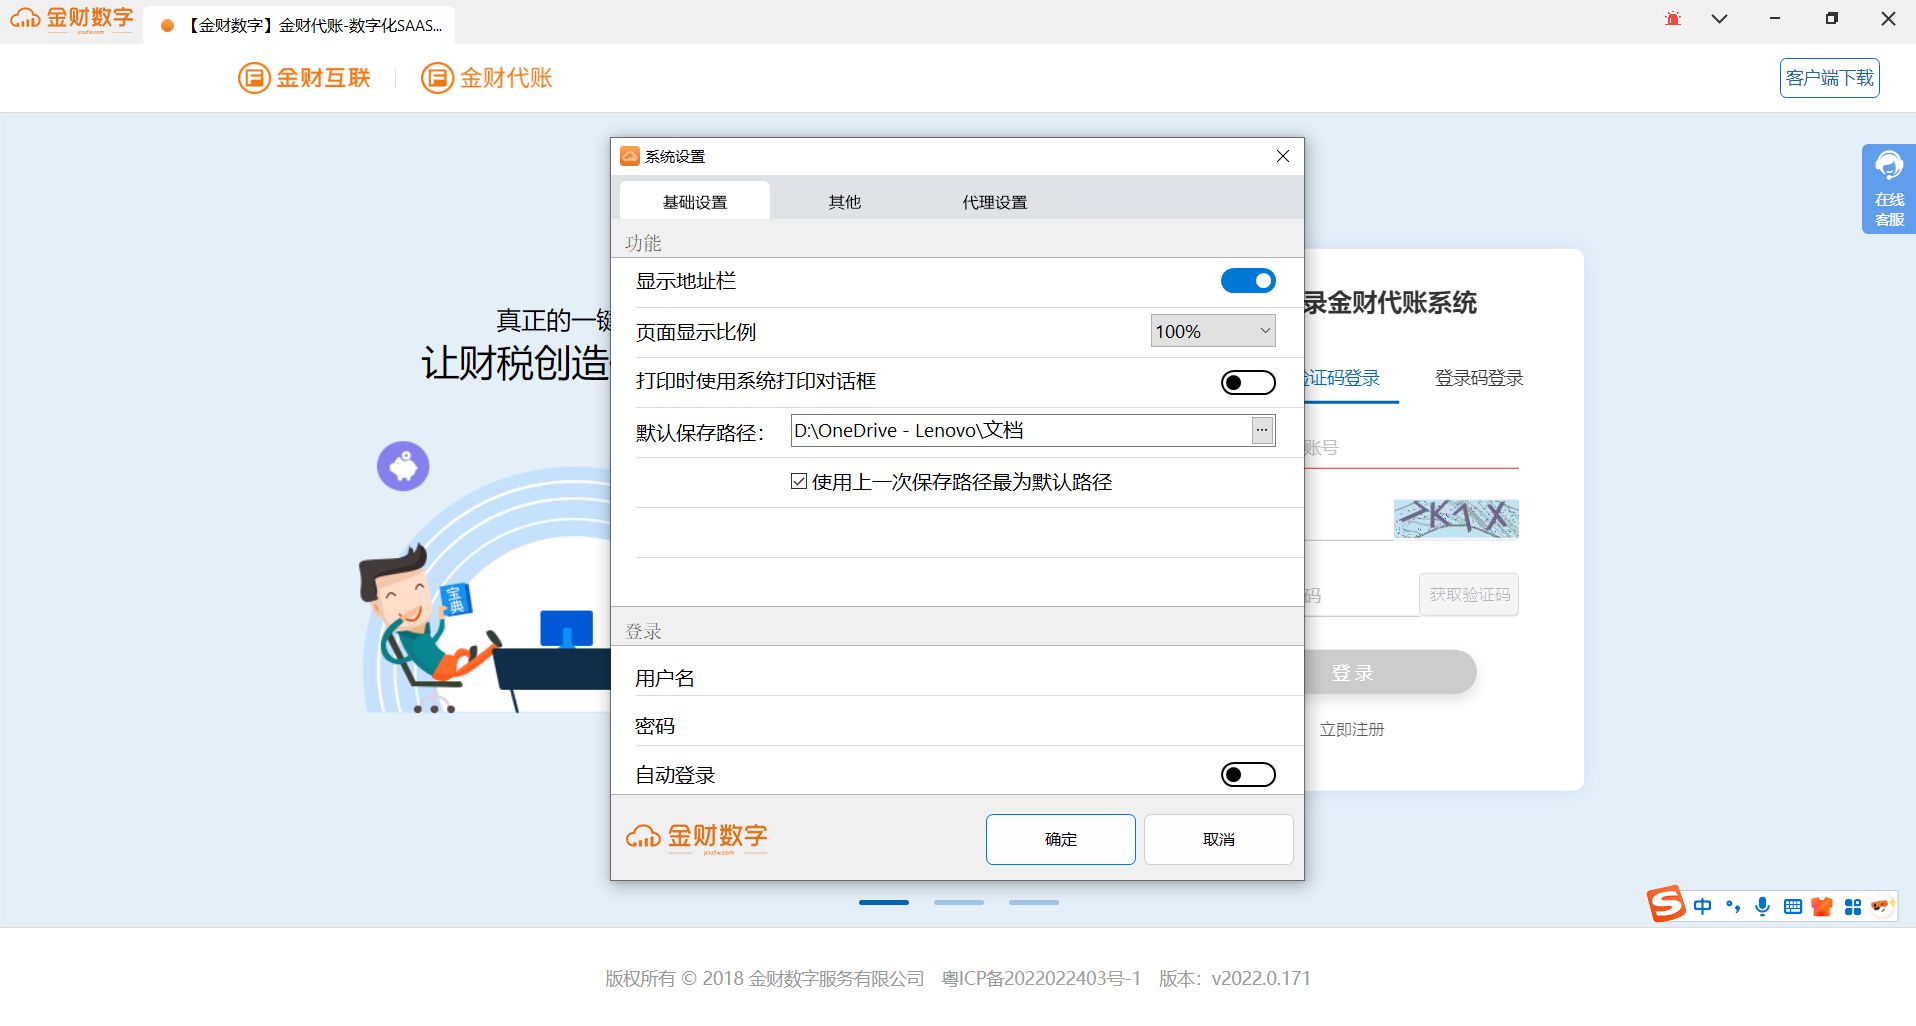Viewport: 1916px width, 1026px height.
Task: Expand the title bar chevron menu
Action: pyautogui.click(x=1718, y=18)
